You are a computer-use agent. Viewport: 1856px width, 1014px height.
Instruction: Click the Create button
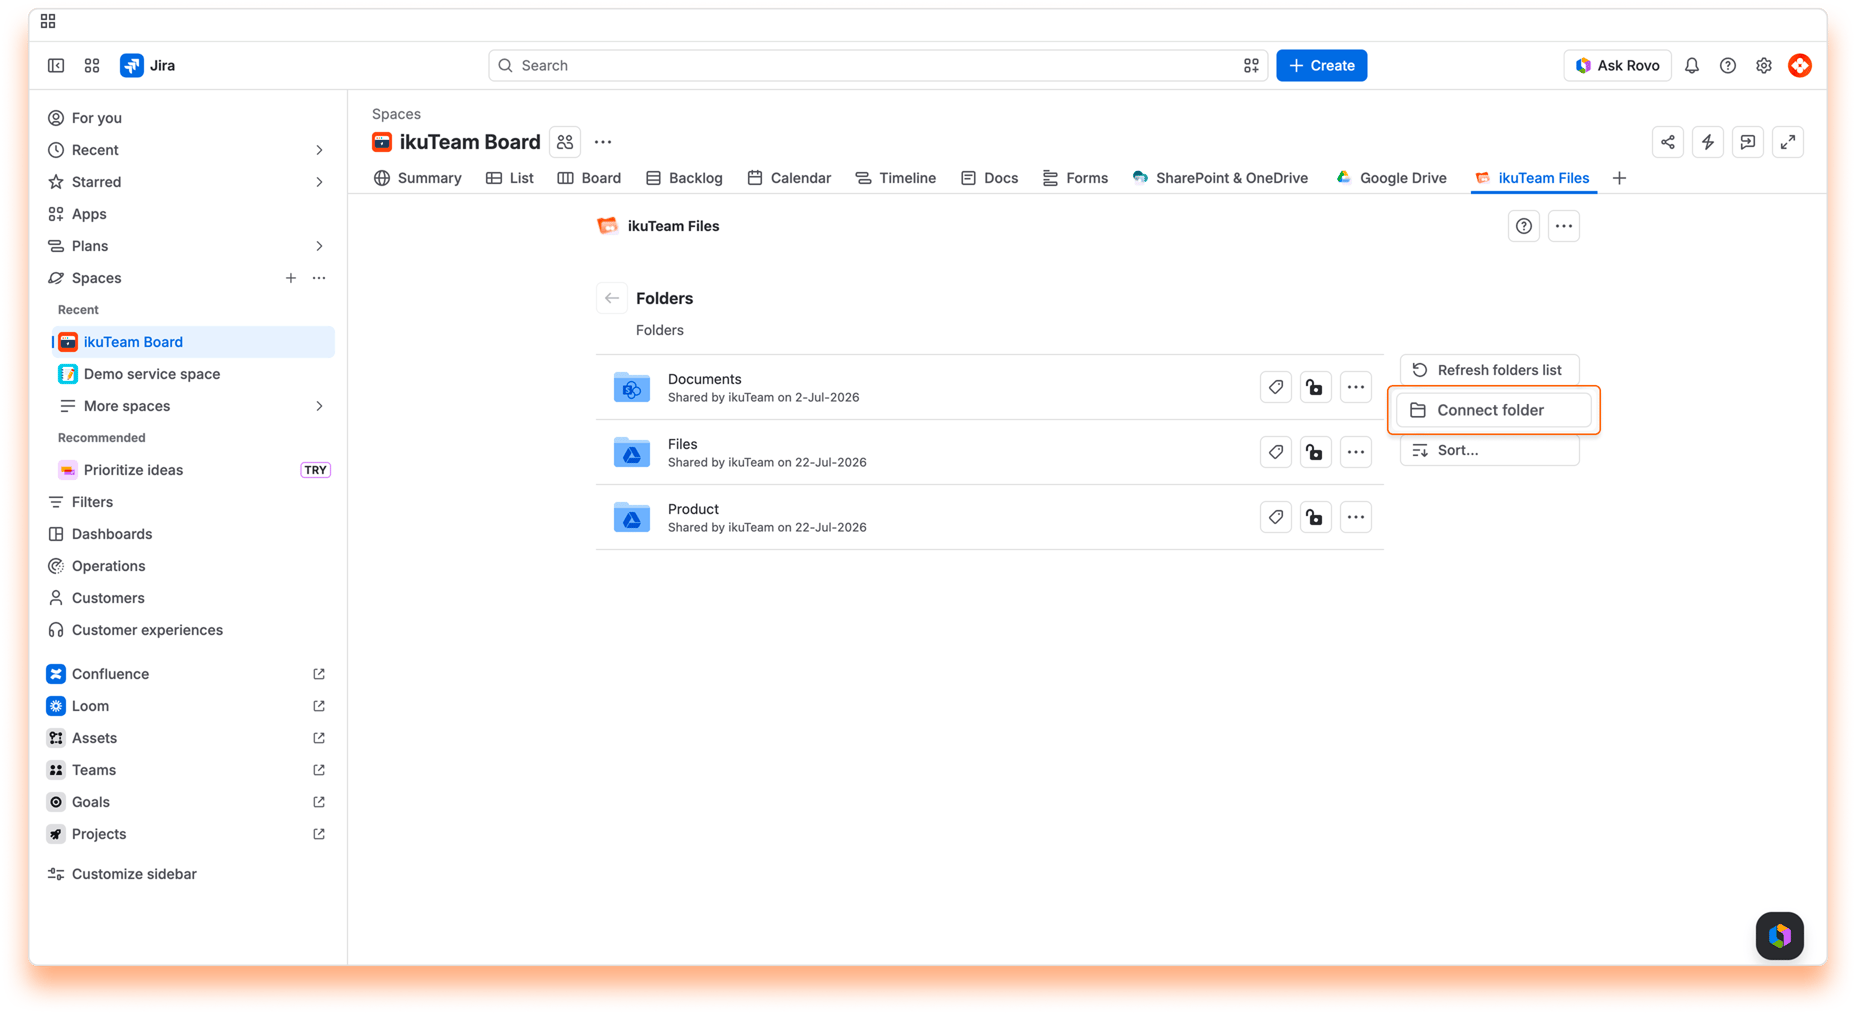click(1322, 66)
